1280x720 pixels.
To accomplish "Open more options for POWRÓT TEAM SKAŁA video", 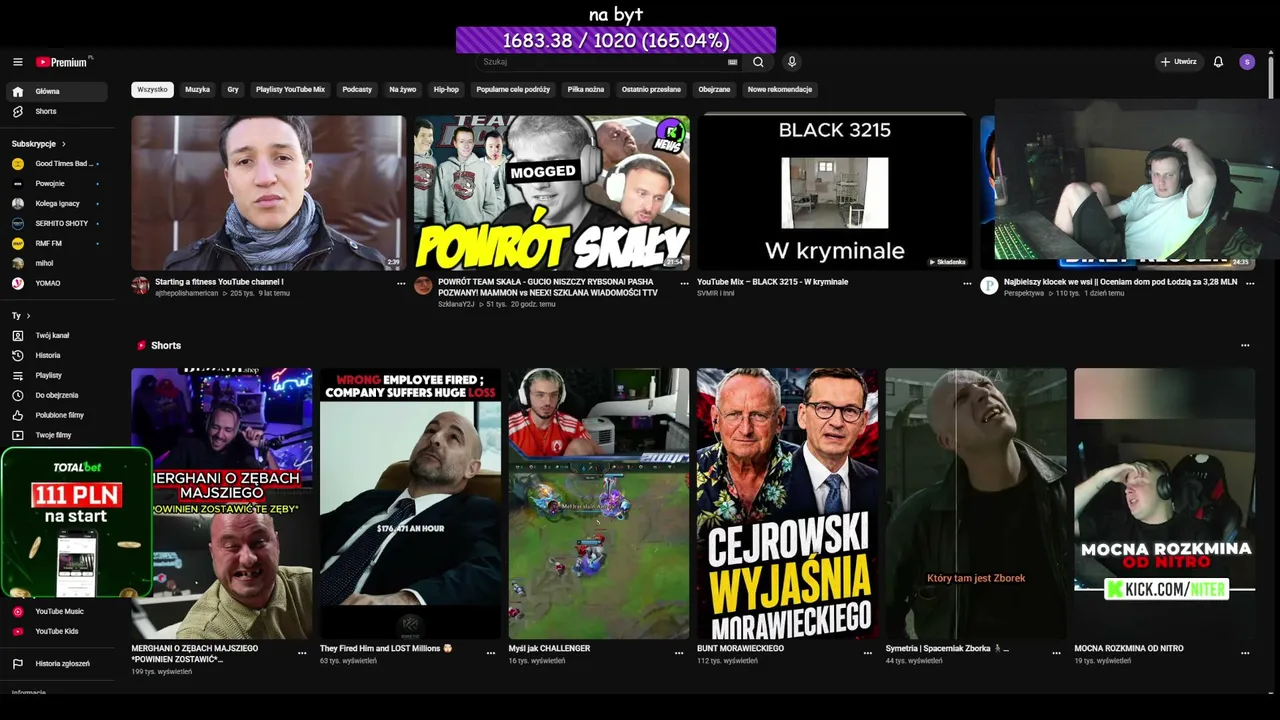I will 684,283.
